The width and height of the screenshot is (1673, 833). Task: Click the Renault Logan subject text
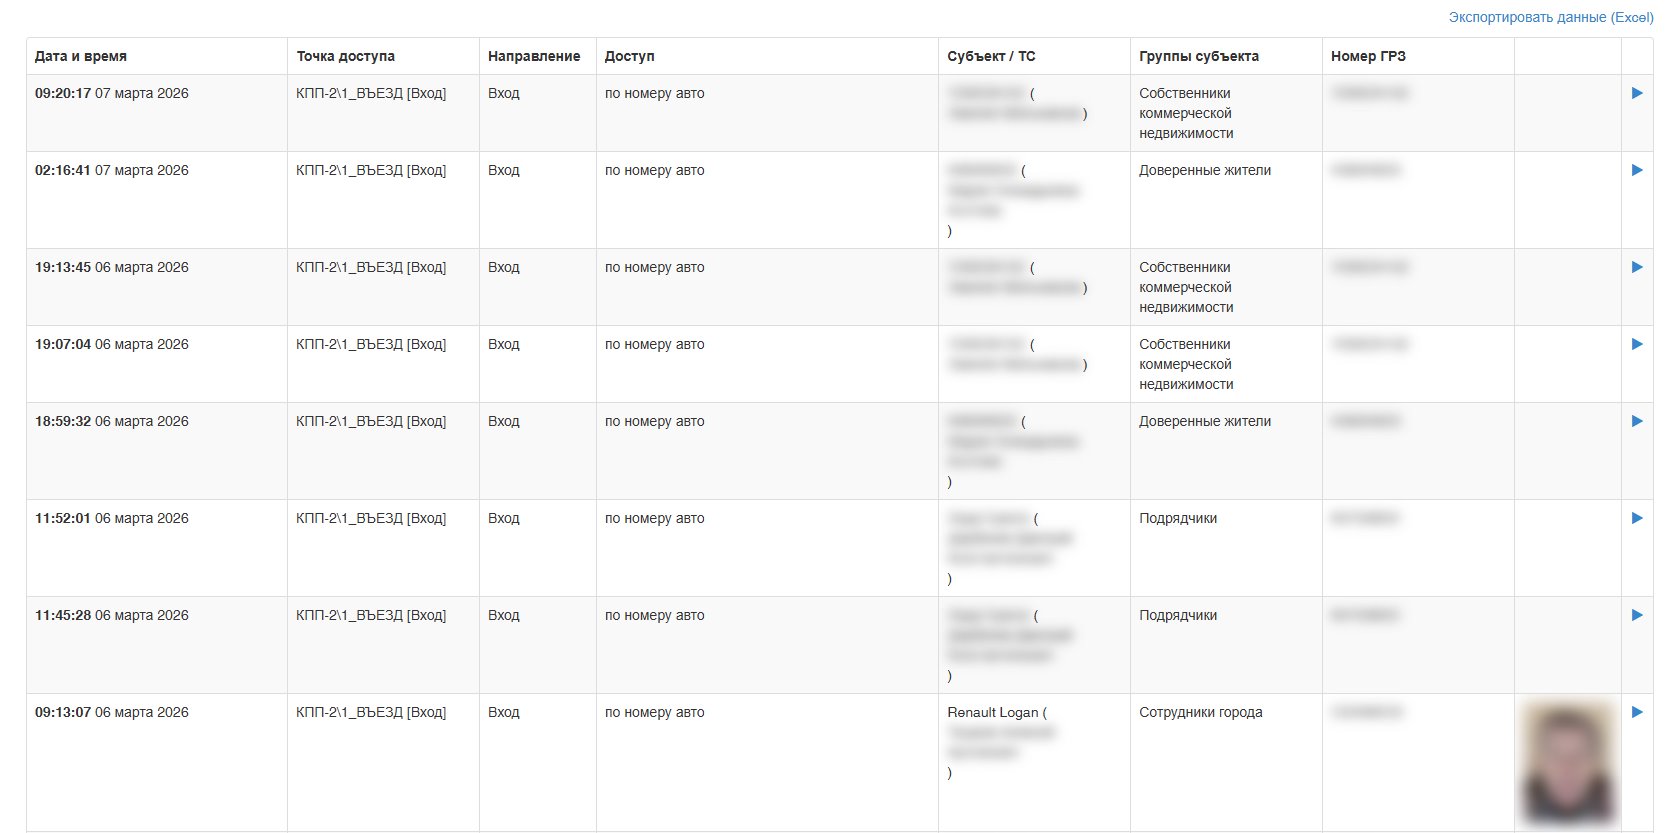click(993, 712)
